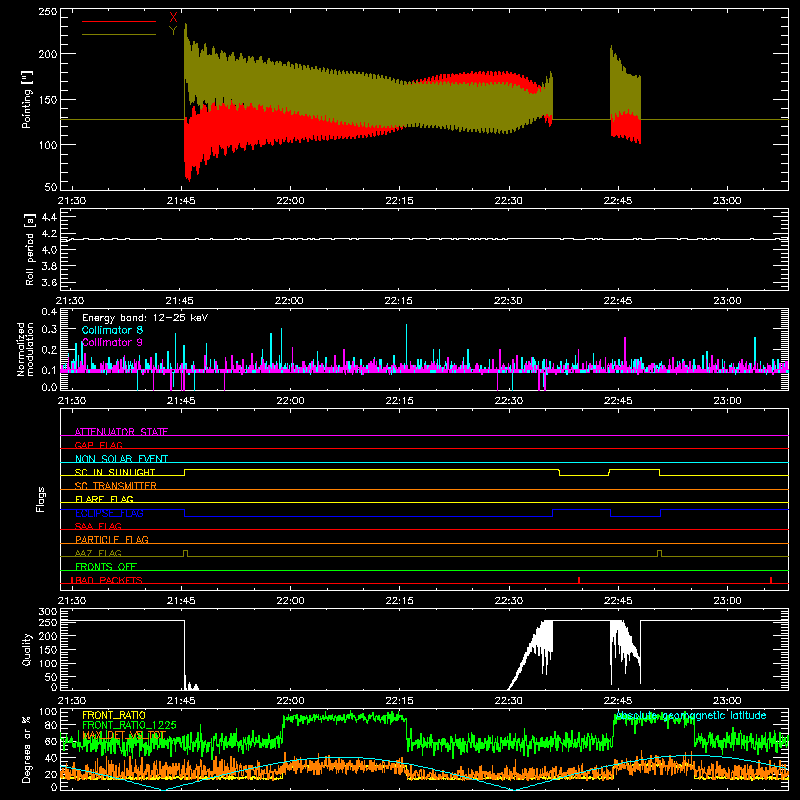This screenshot has width=800, height=800.
Task: Select 'Energy band: 12-25 keV' annotation
Action: point(145,318)
